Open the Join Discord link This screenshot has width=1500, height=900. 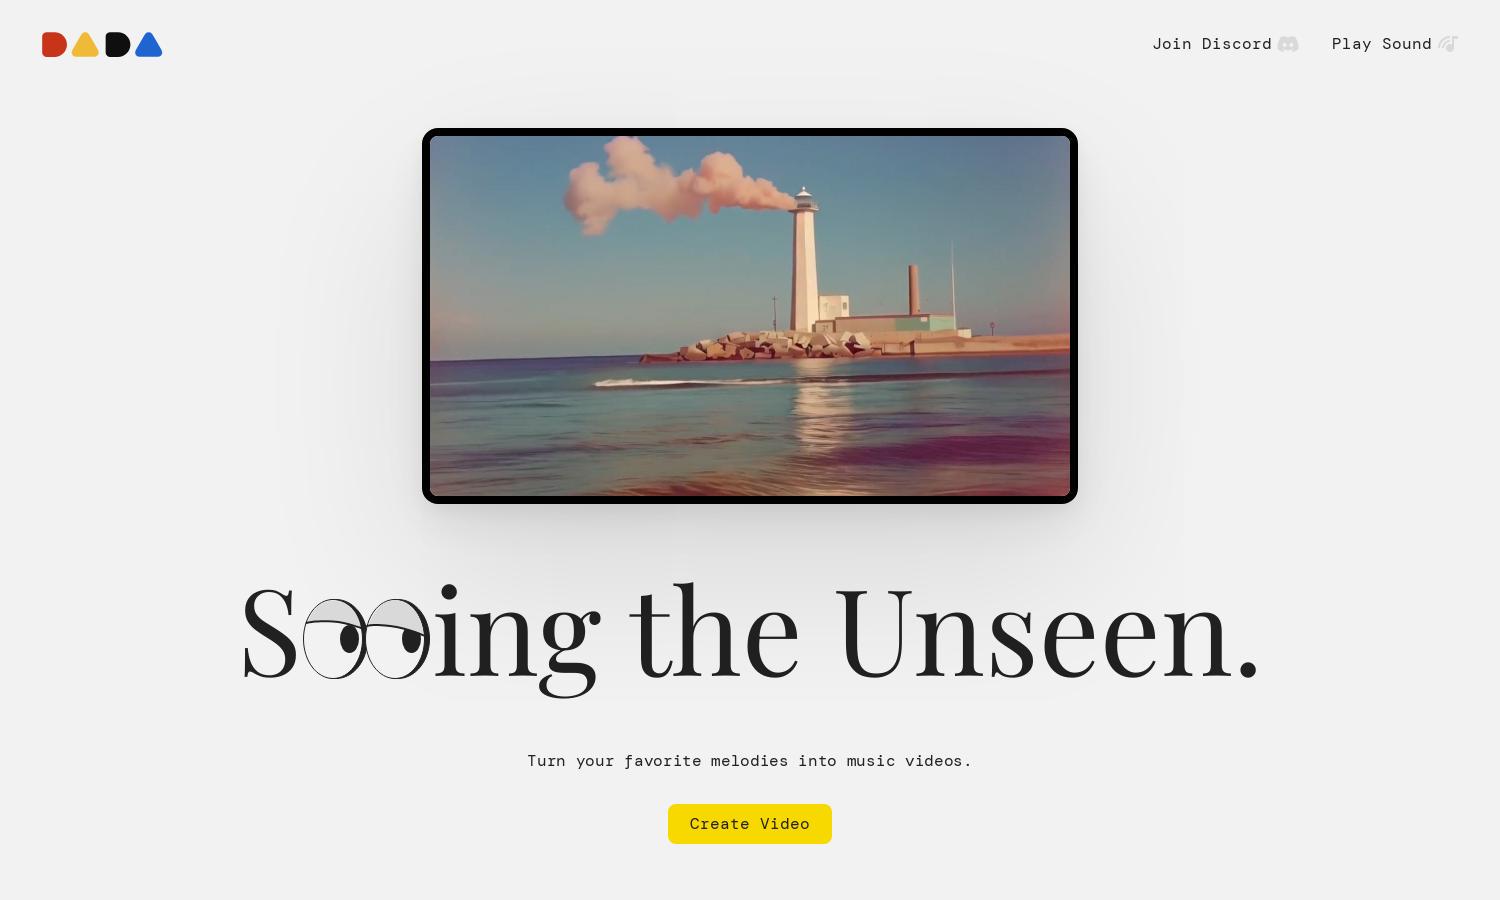(x=1225, y=44)
